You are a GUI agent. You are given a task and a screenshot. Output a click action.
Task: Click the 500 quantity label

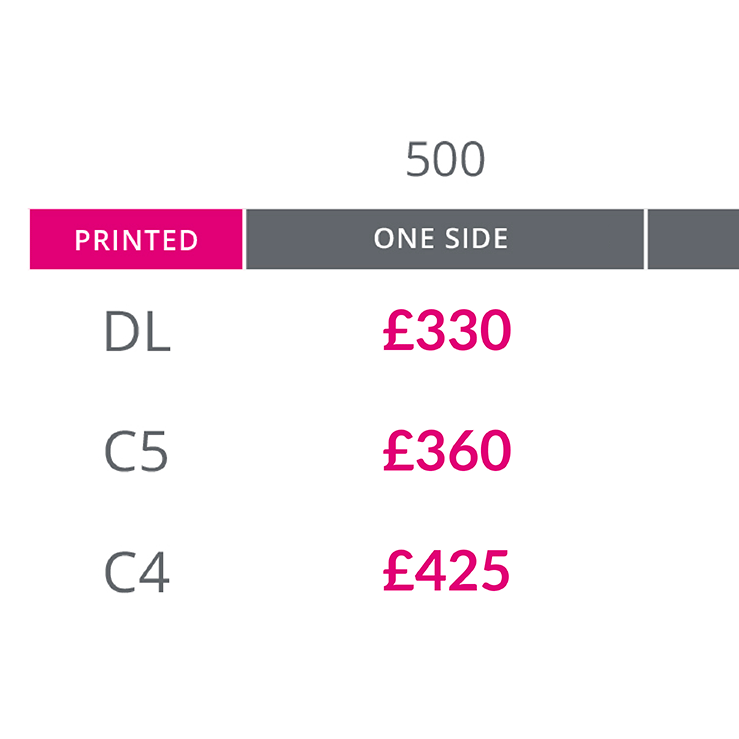pyautogui.click(x=445, y=159)
